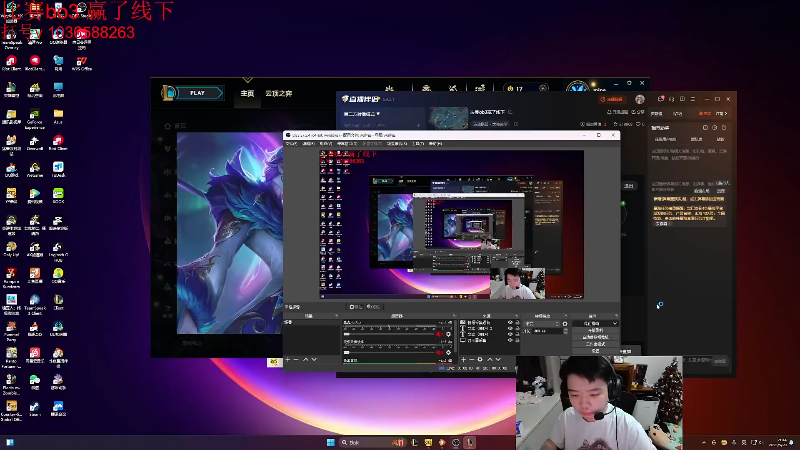Screen dimensions: 800x450
Task: Toggle visibility eye of first OBS source
Action: (x=510, y=322)
